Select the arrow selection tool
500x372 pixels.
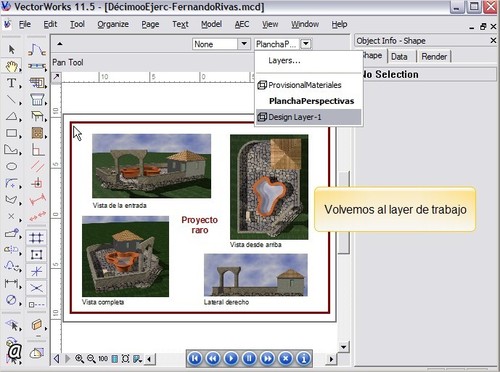(12, 49)
